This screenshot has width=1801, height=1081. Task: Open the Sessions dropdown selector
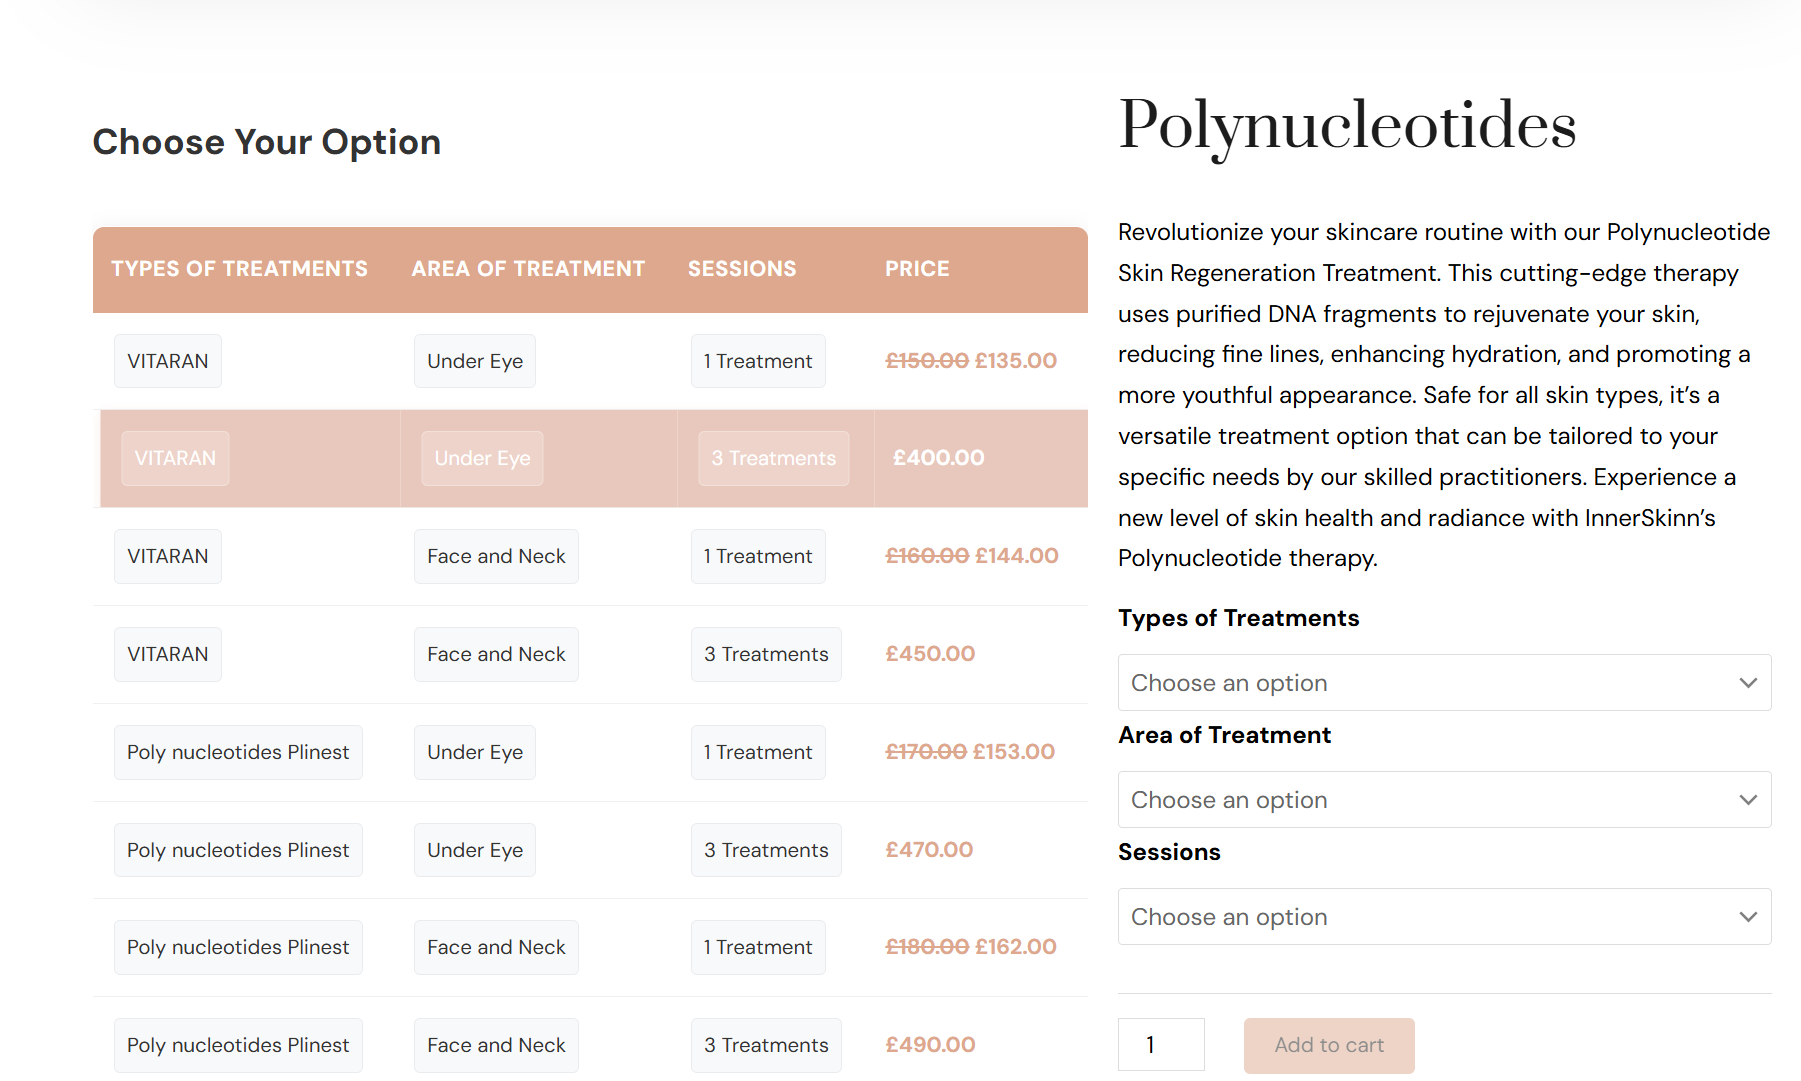pos(1444,917)
